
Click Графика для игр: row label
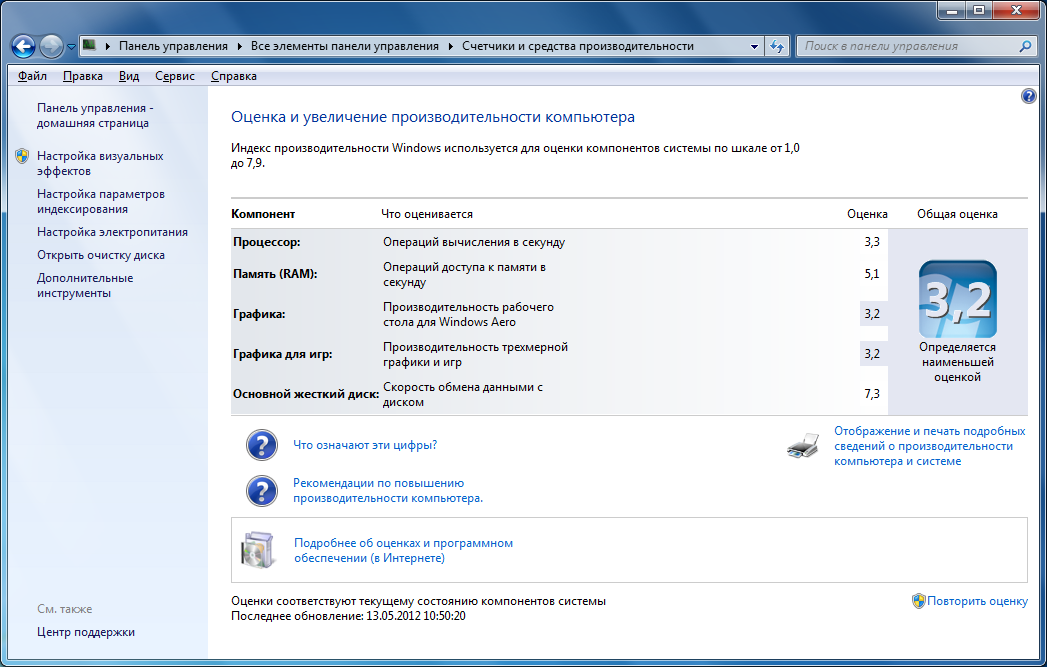tap(282, 354)
